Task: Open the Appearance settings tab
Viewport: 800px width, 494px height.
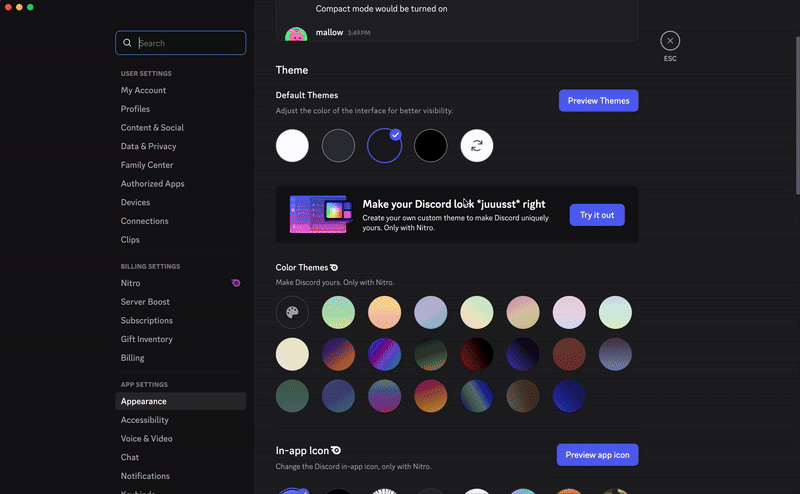Action: pyautogui.click(x=144, y=401)
